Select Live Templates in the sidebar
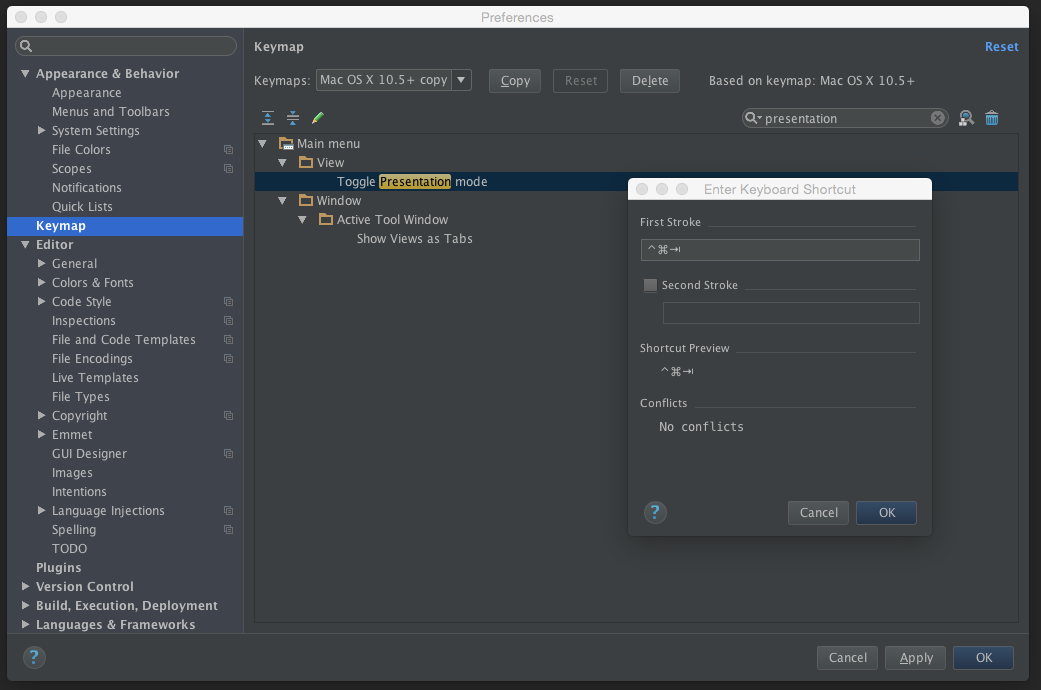 [x=95, y=378]
